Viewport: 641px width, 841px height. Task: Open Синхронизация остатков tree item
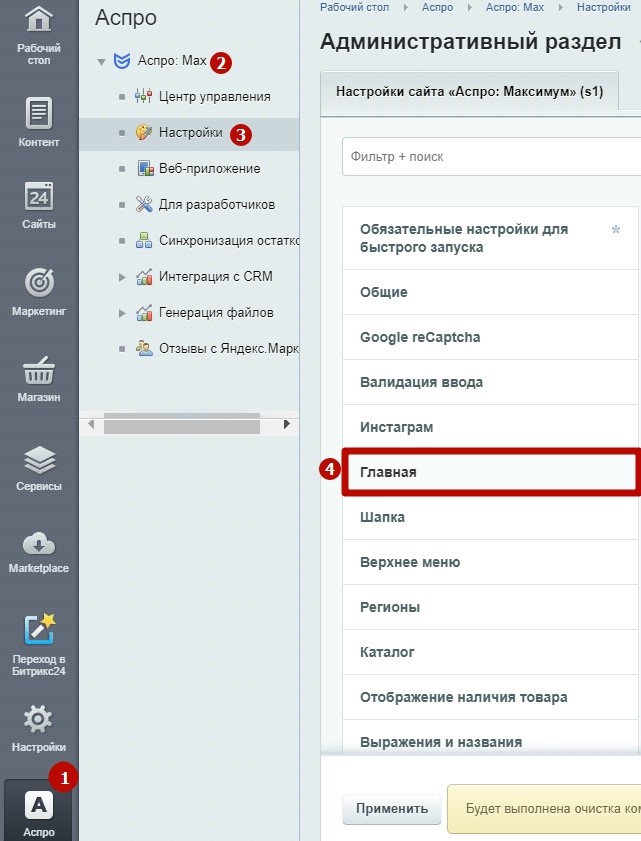point(229,240)
